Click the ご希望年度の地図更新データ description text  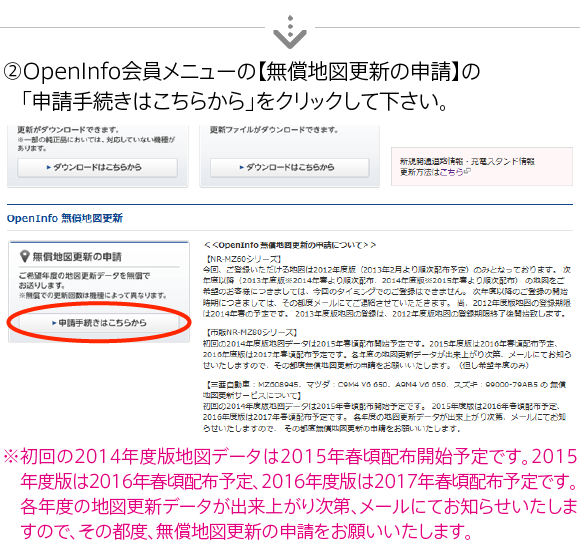[84, 280]
